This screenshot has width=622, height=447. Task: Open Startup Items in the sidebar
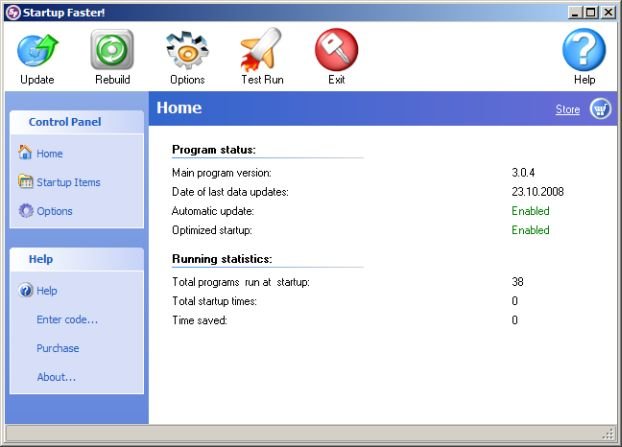pyautogui.click(x=69, y=182)
